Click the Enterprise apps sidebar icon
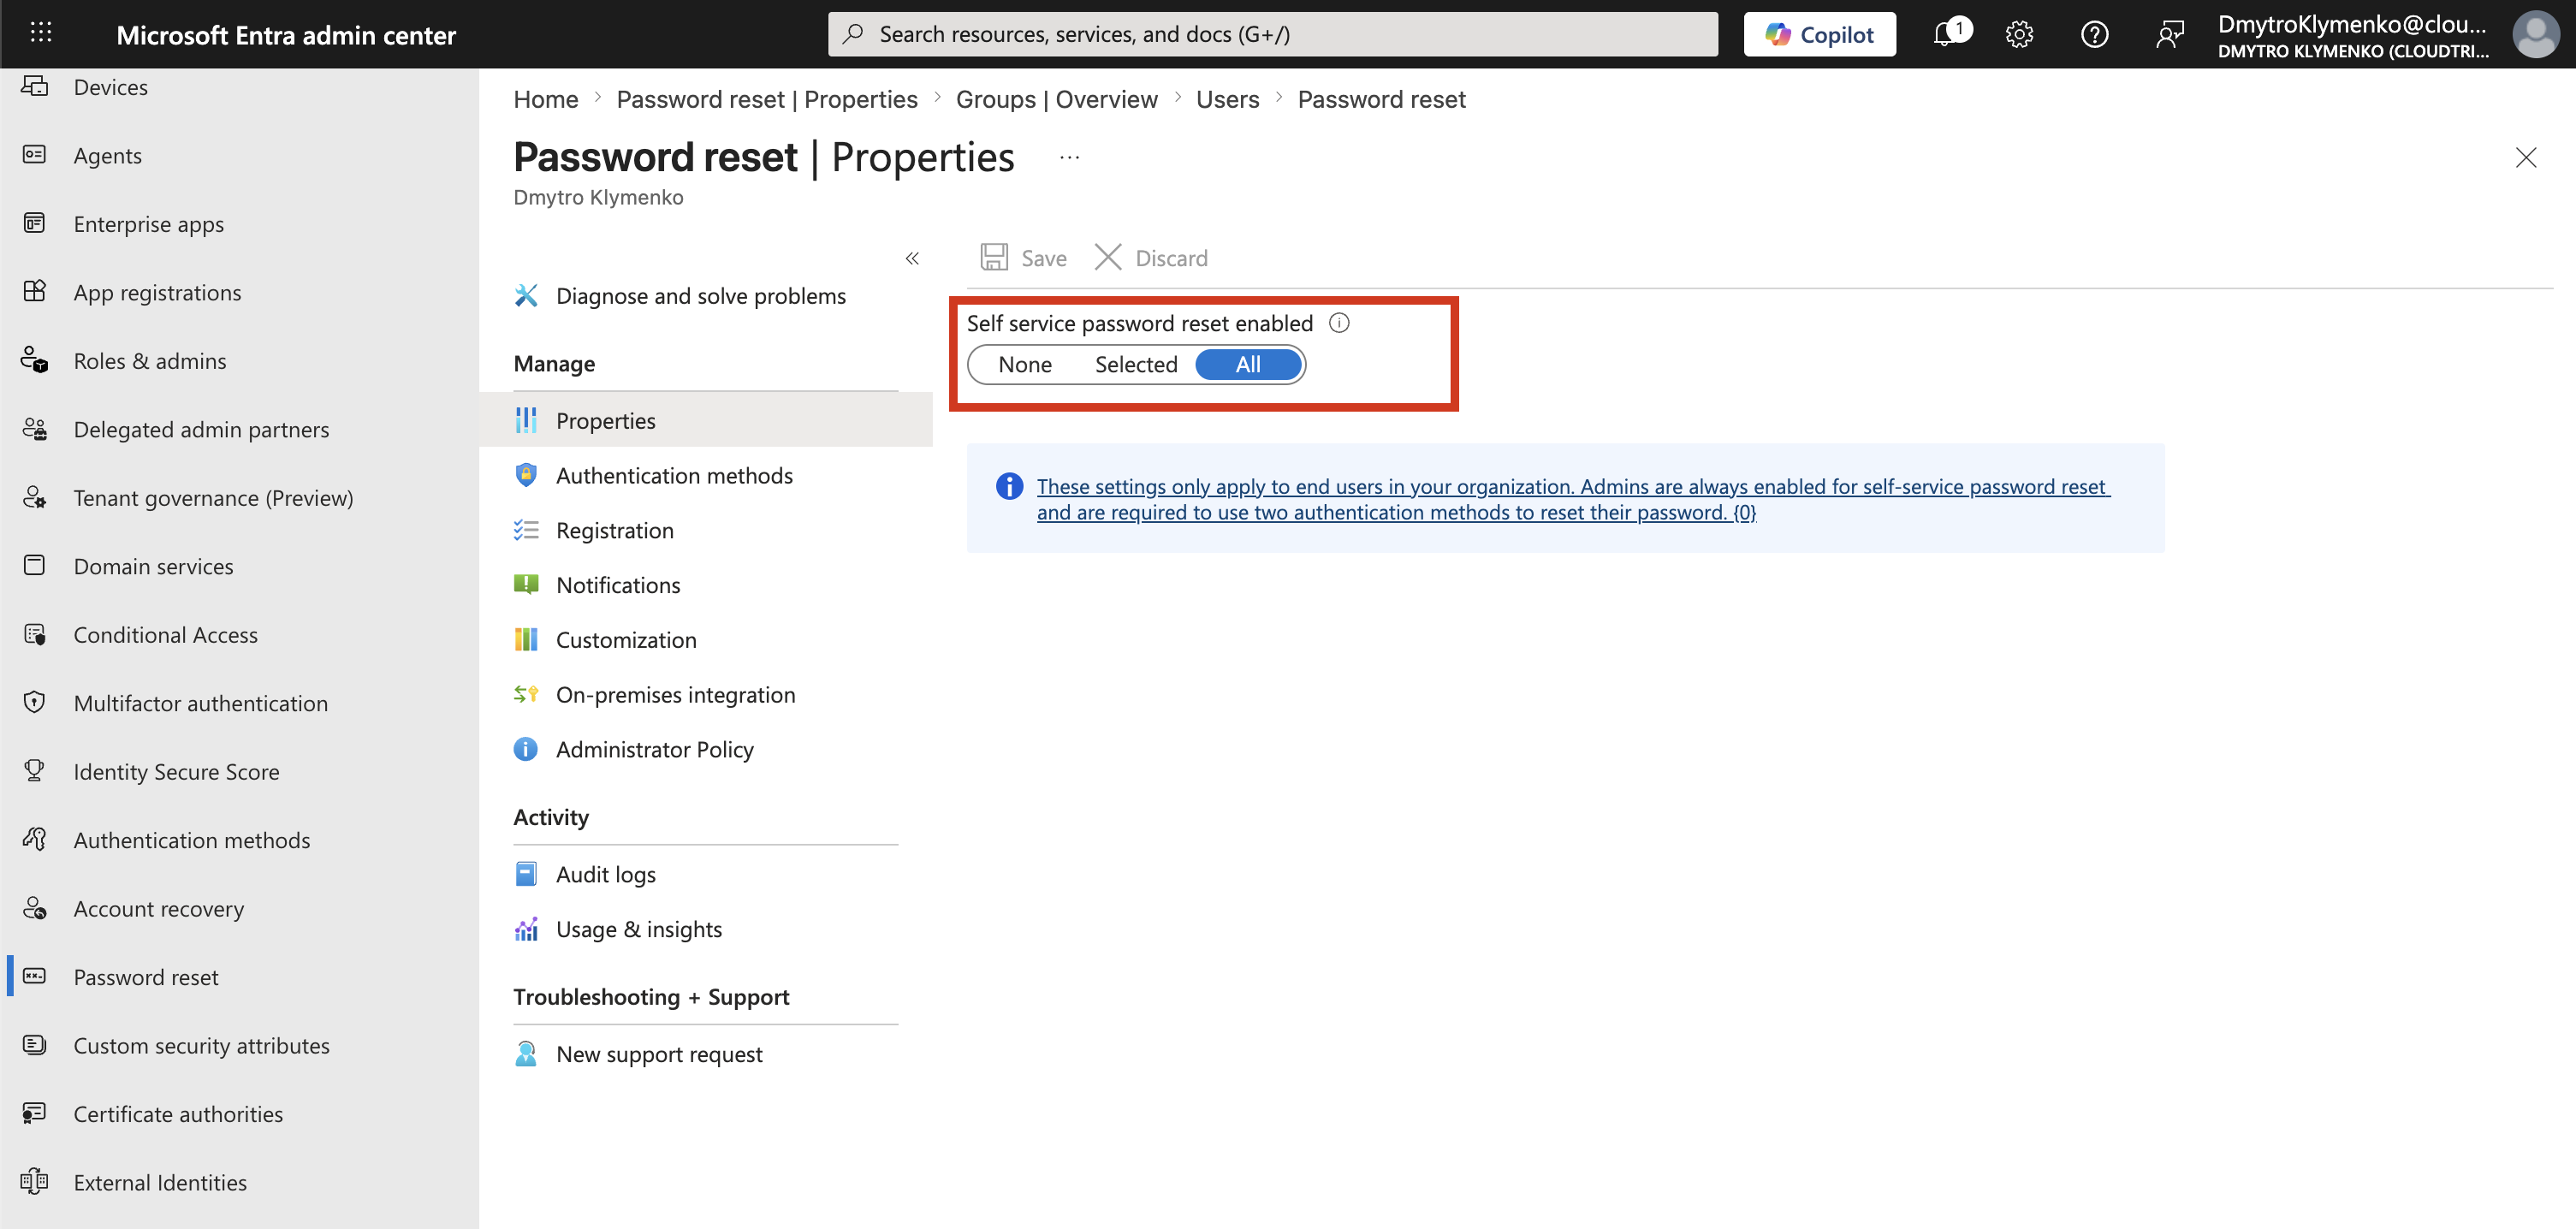The image size is (2576, 1229). click(x=35, y=224)
